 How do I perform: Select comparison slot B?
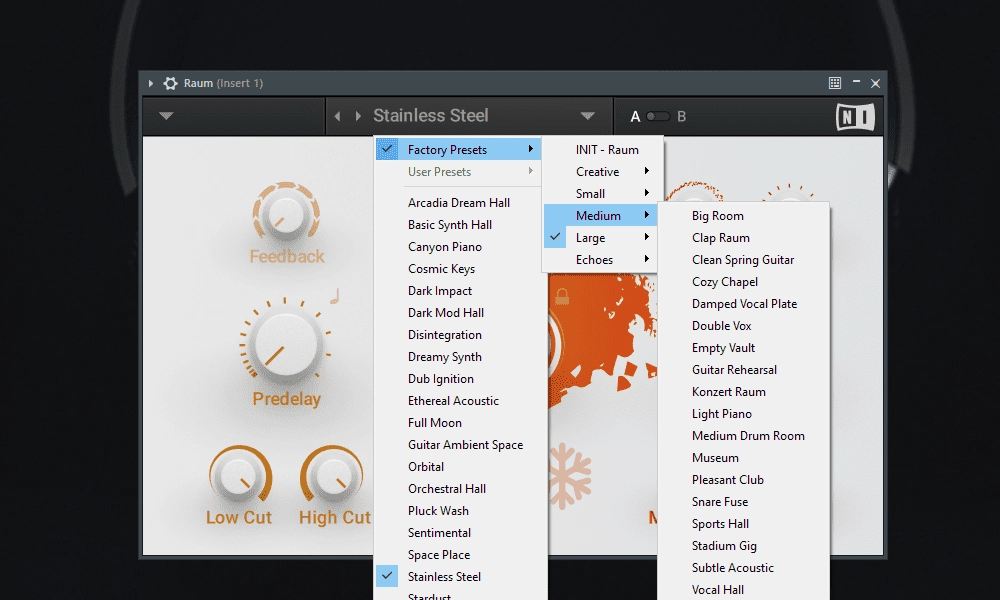click(x=682, y=117)
